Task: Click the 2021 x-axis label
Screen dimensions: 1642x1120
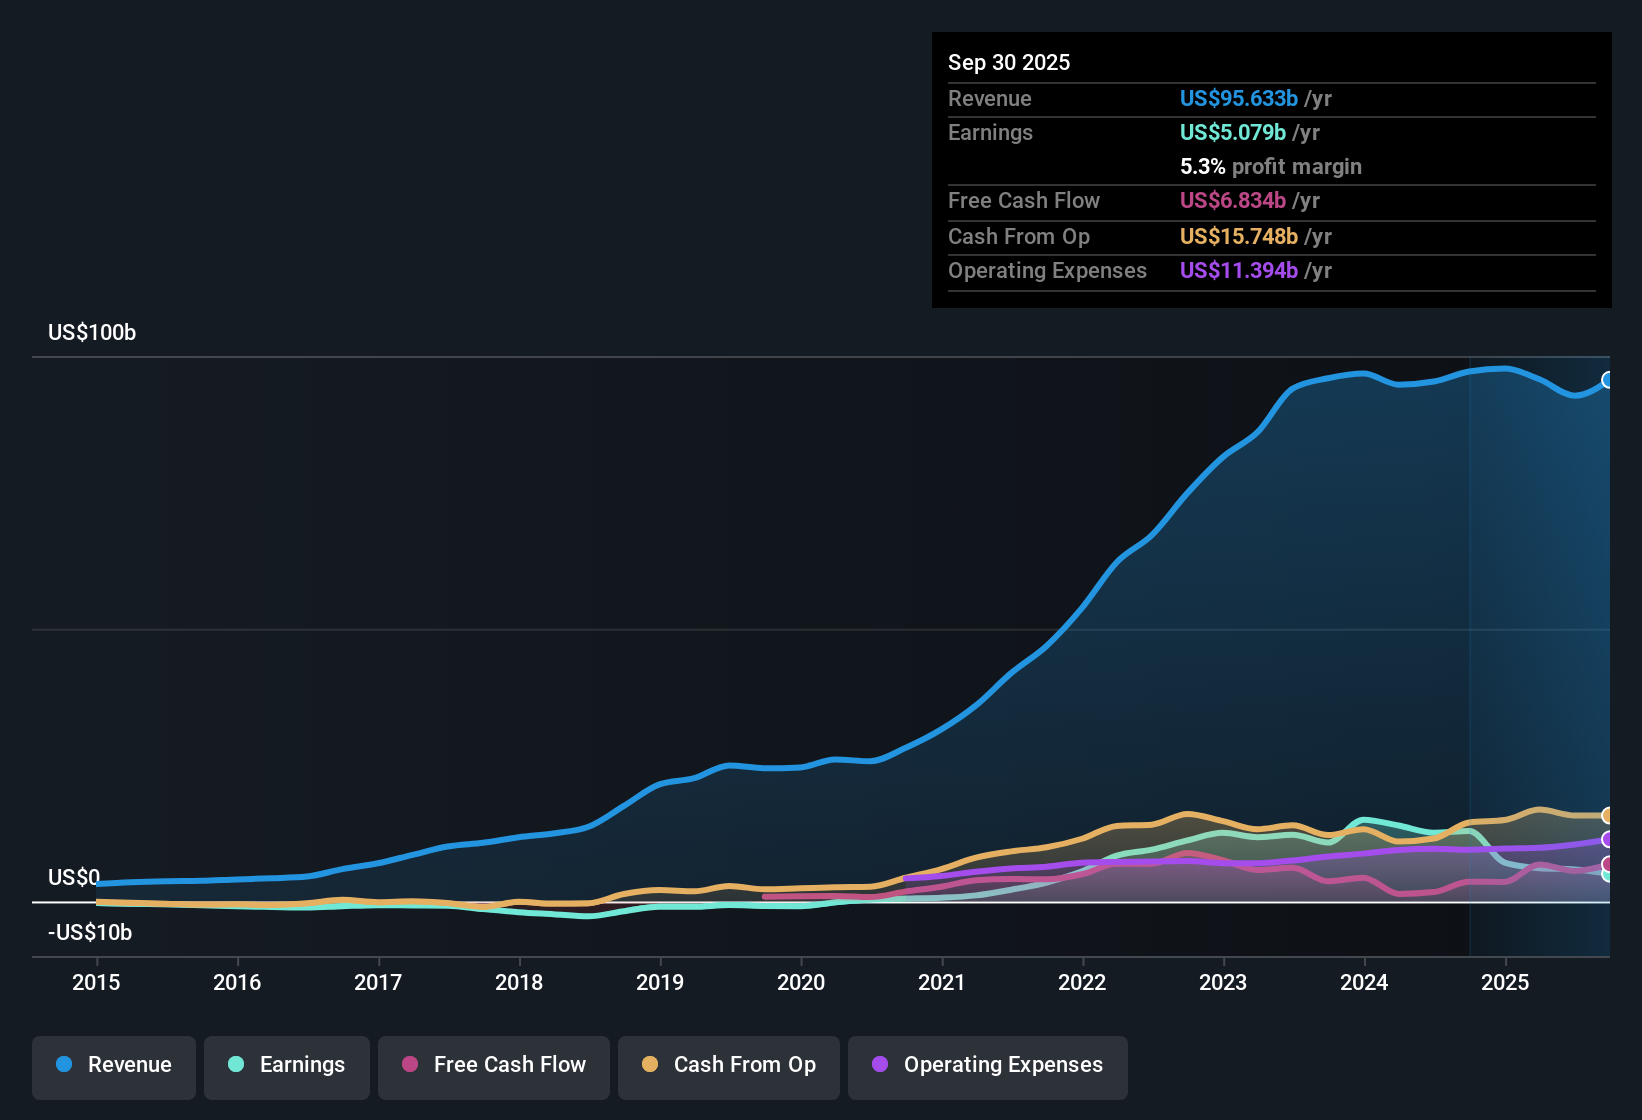Action: point(942,983)
